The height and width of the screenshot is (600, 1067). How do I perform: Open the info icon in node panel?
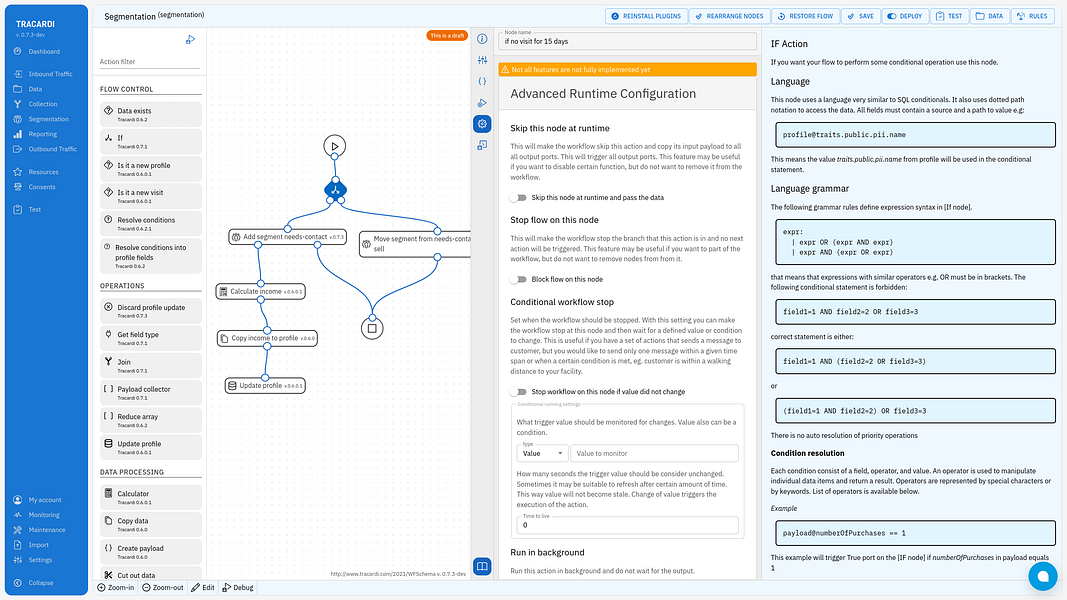click(x=482, y=39)
